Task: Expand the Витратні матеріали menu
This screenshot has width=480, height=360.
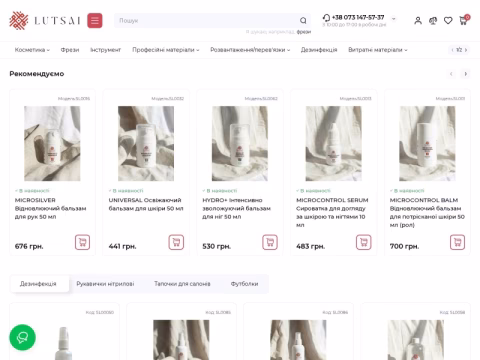Action: 378,50
